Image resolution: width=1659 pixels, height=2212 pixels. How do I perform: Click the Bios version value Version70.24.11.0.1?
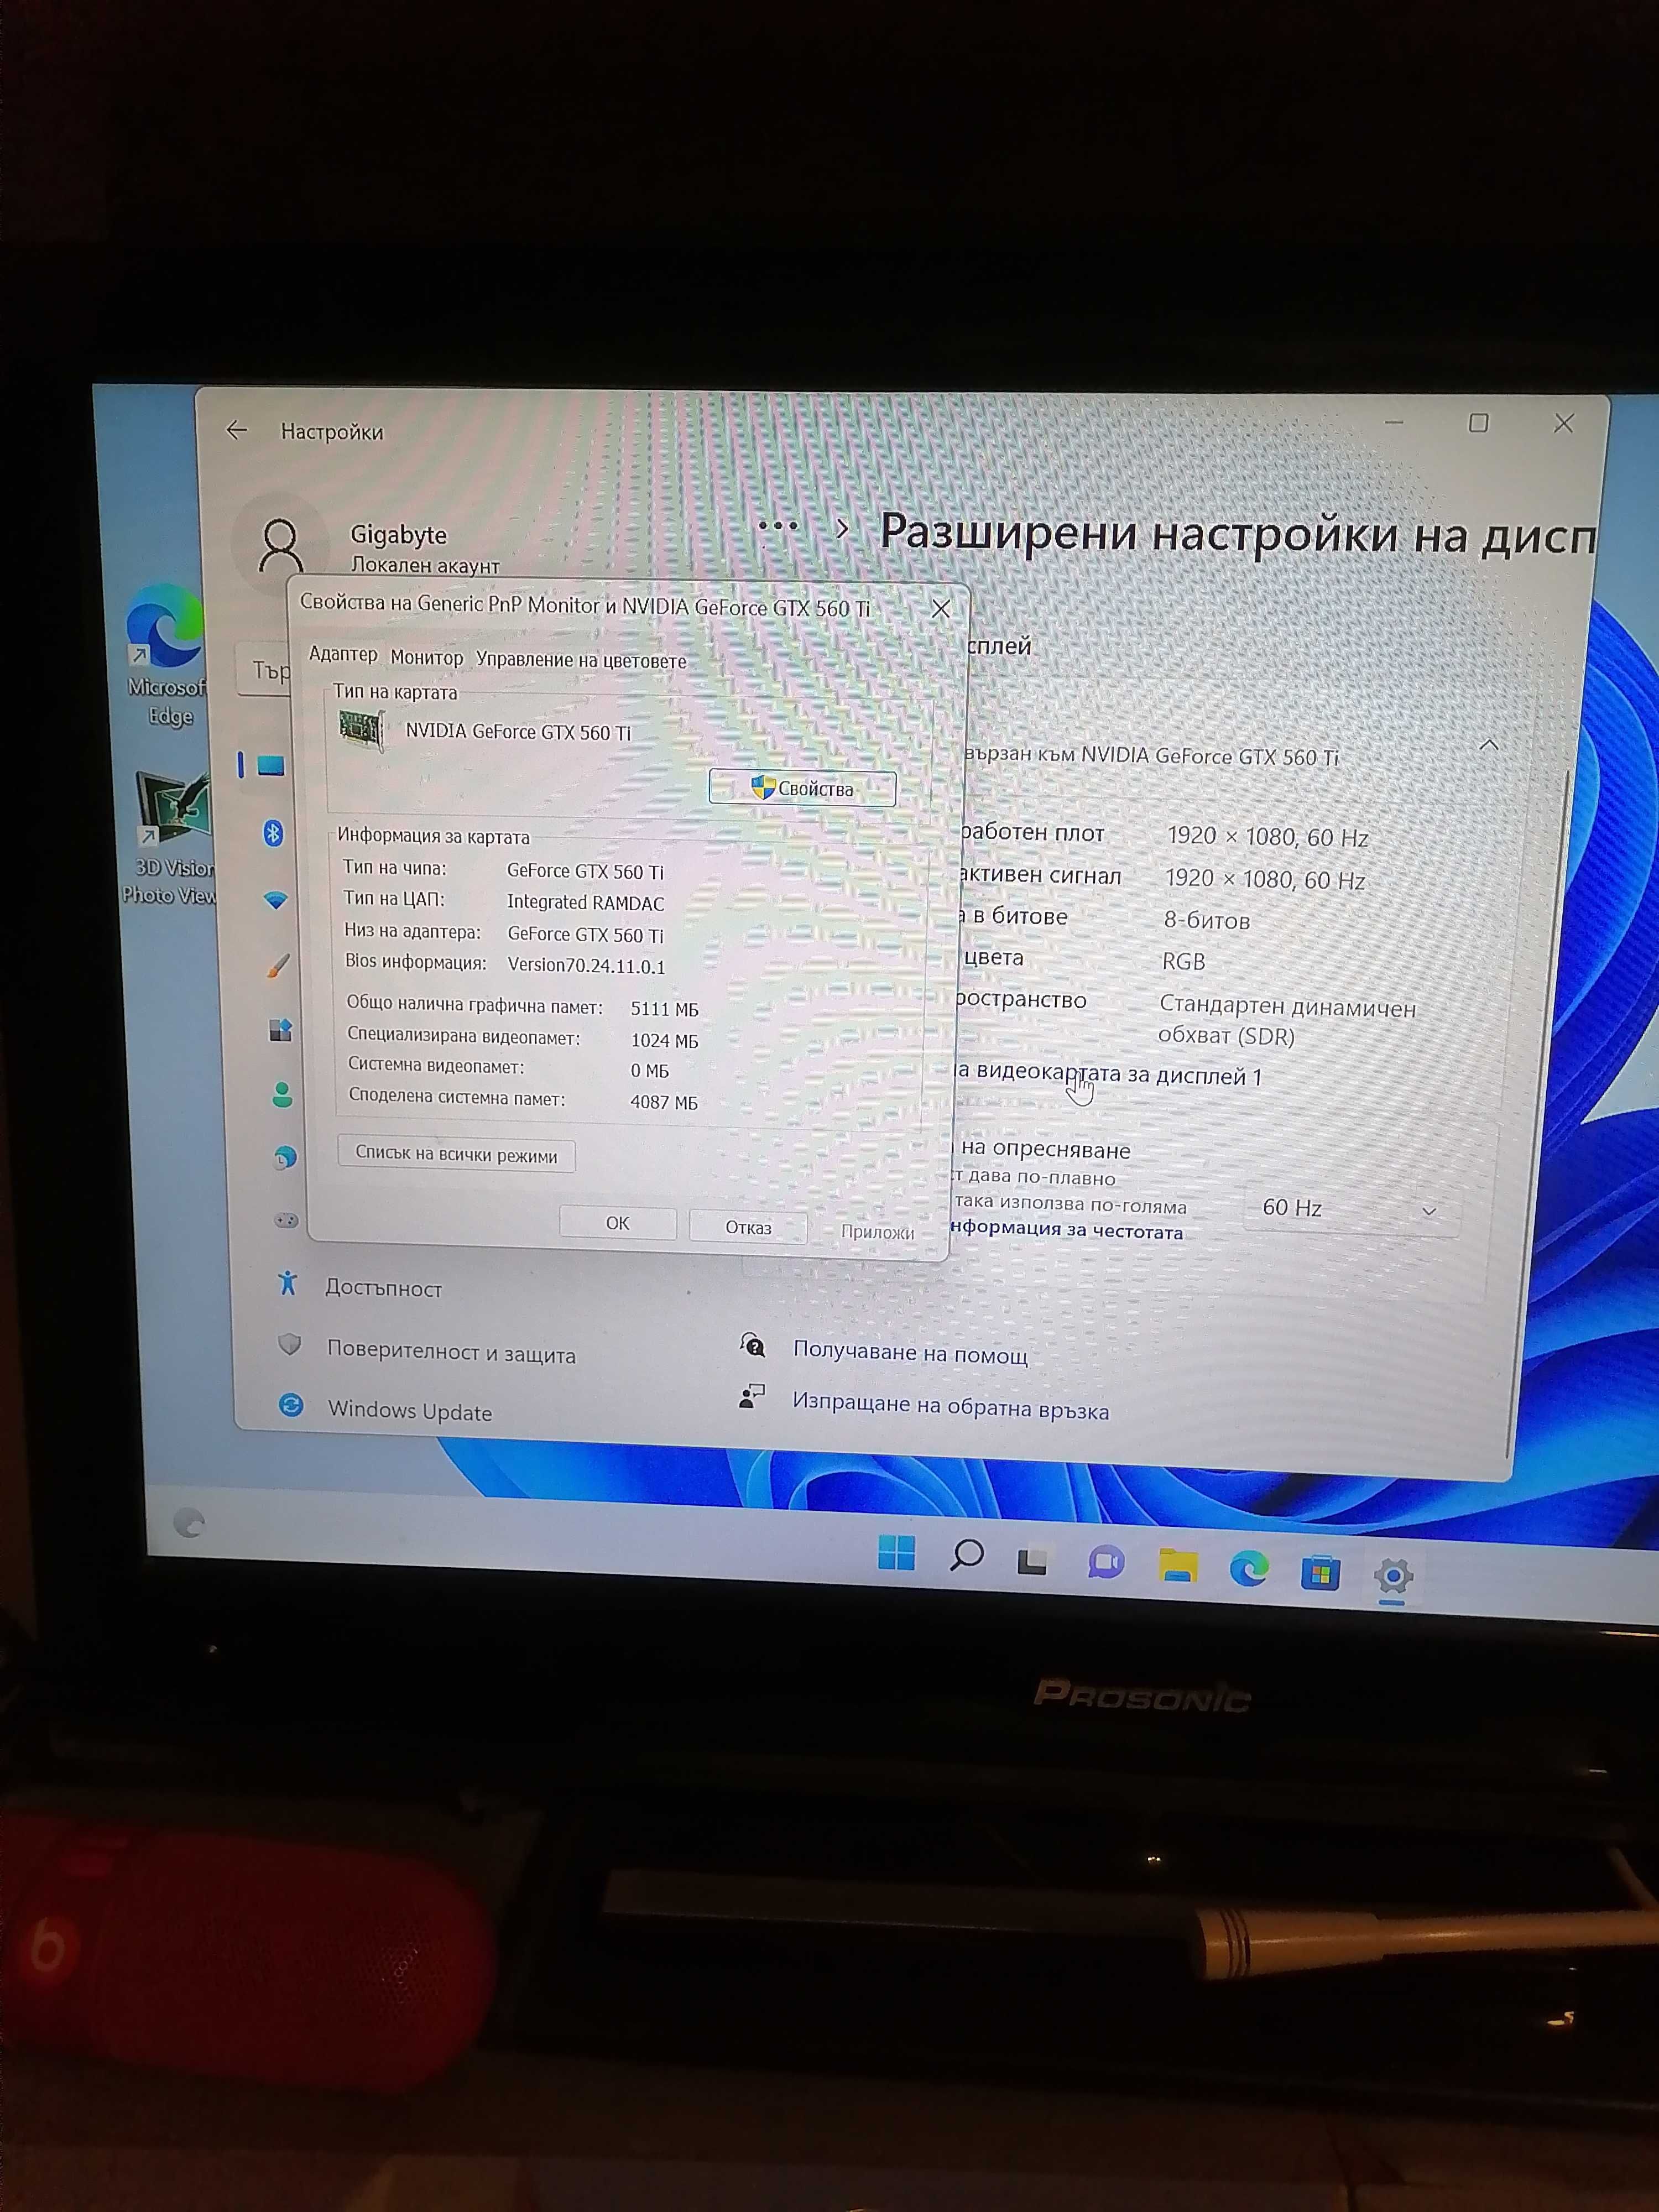(586, 966)
